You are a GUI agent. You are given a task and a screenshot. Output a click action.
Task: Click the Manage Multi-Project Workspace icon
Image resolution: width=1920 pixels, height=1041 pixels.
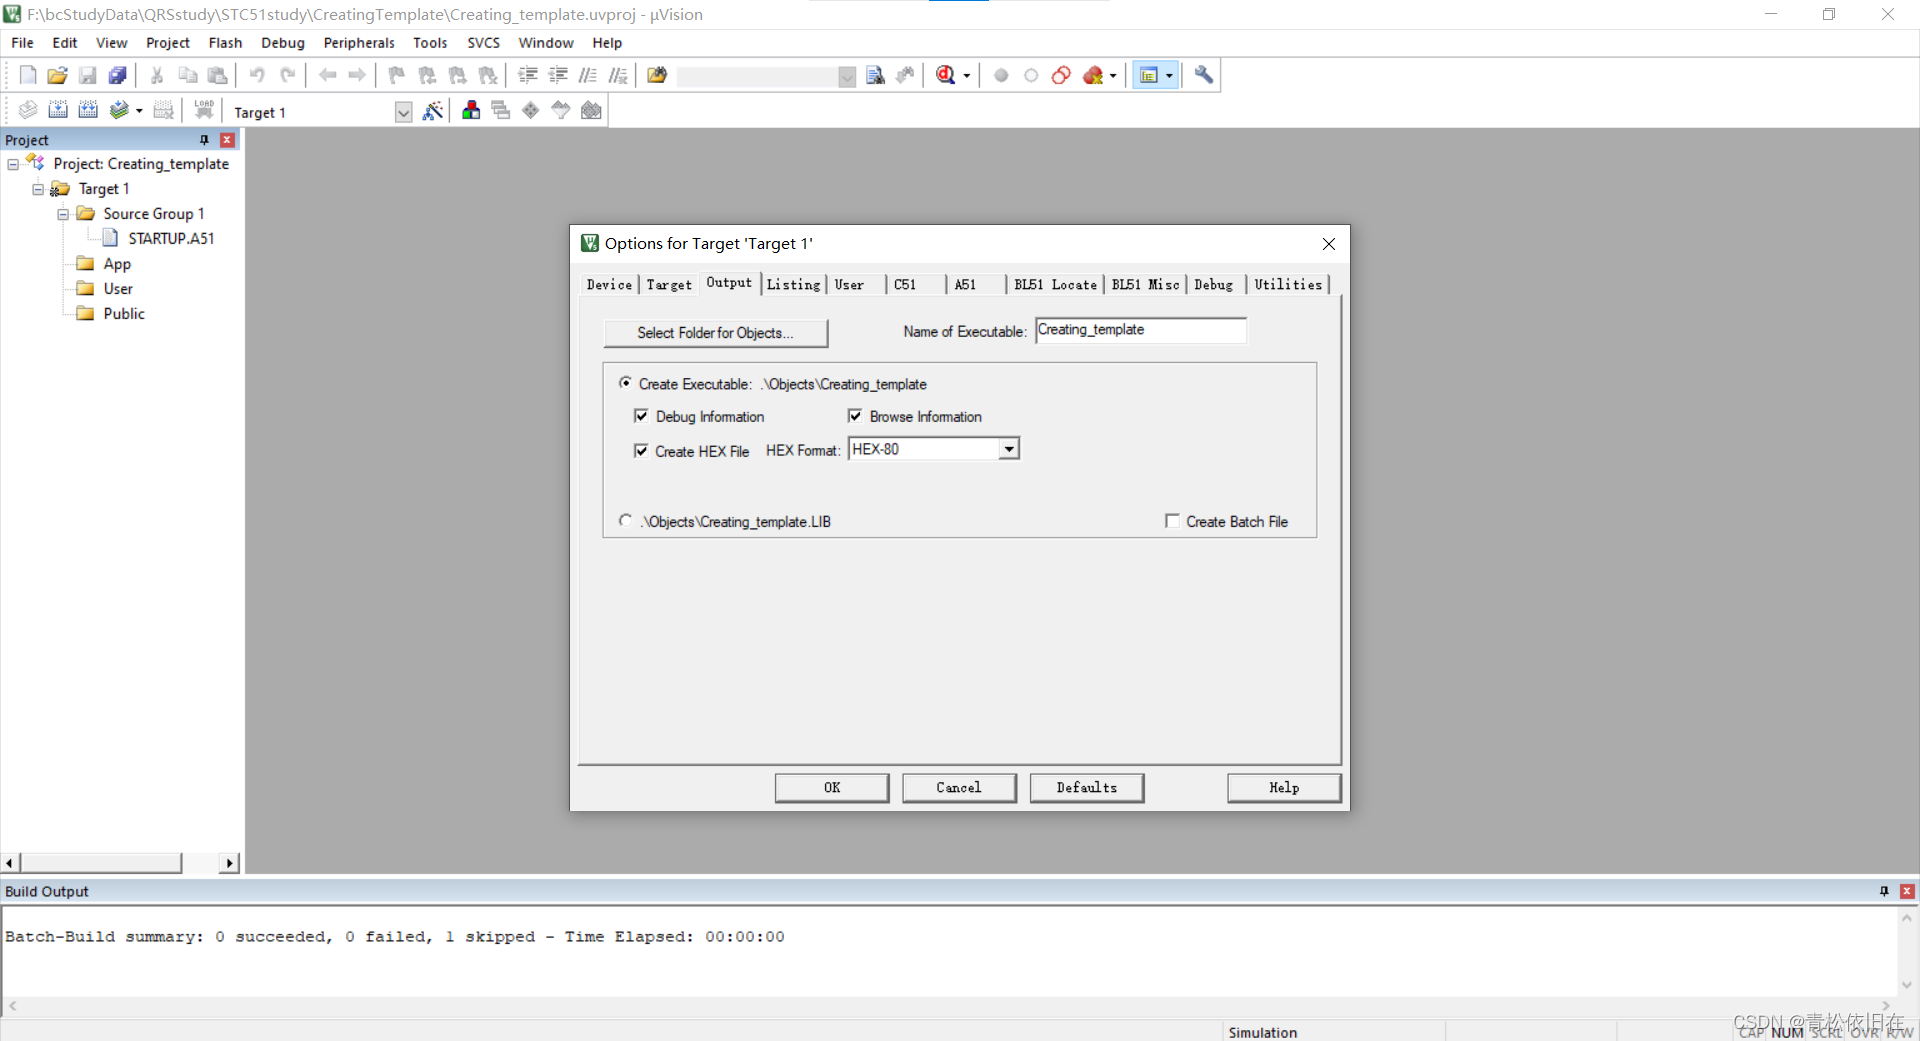501,110
